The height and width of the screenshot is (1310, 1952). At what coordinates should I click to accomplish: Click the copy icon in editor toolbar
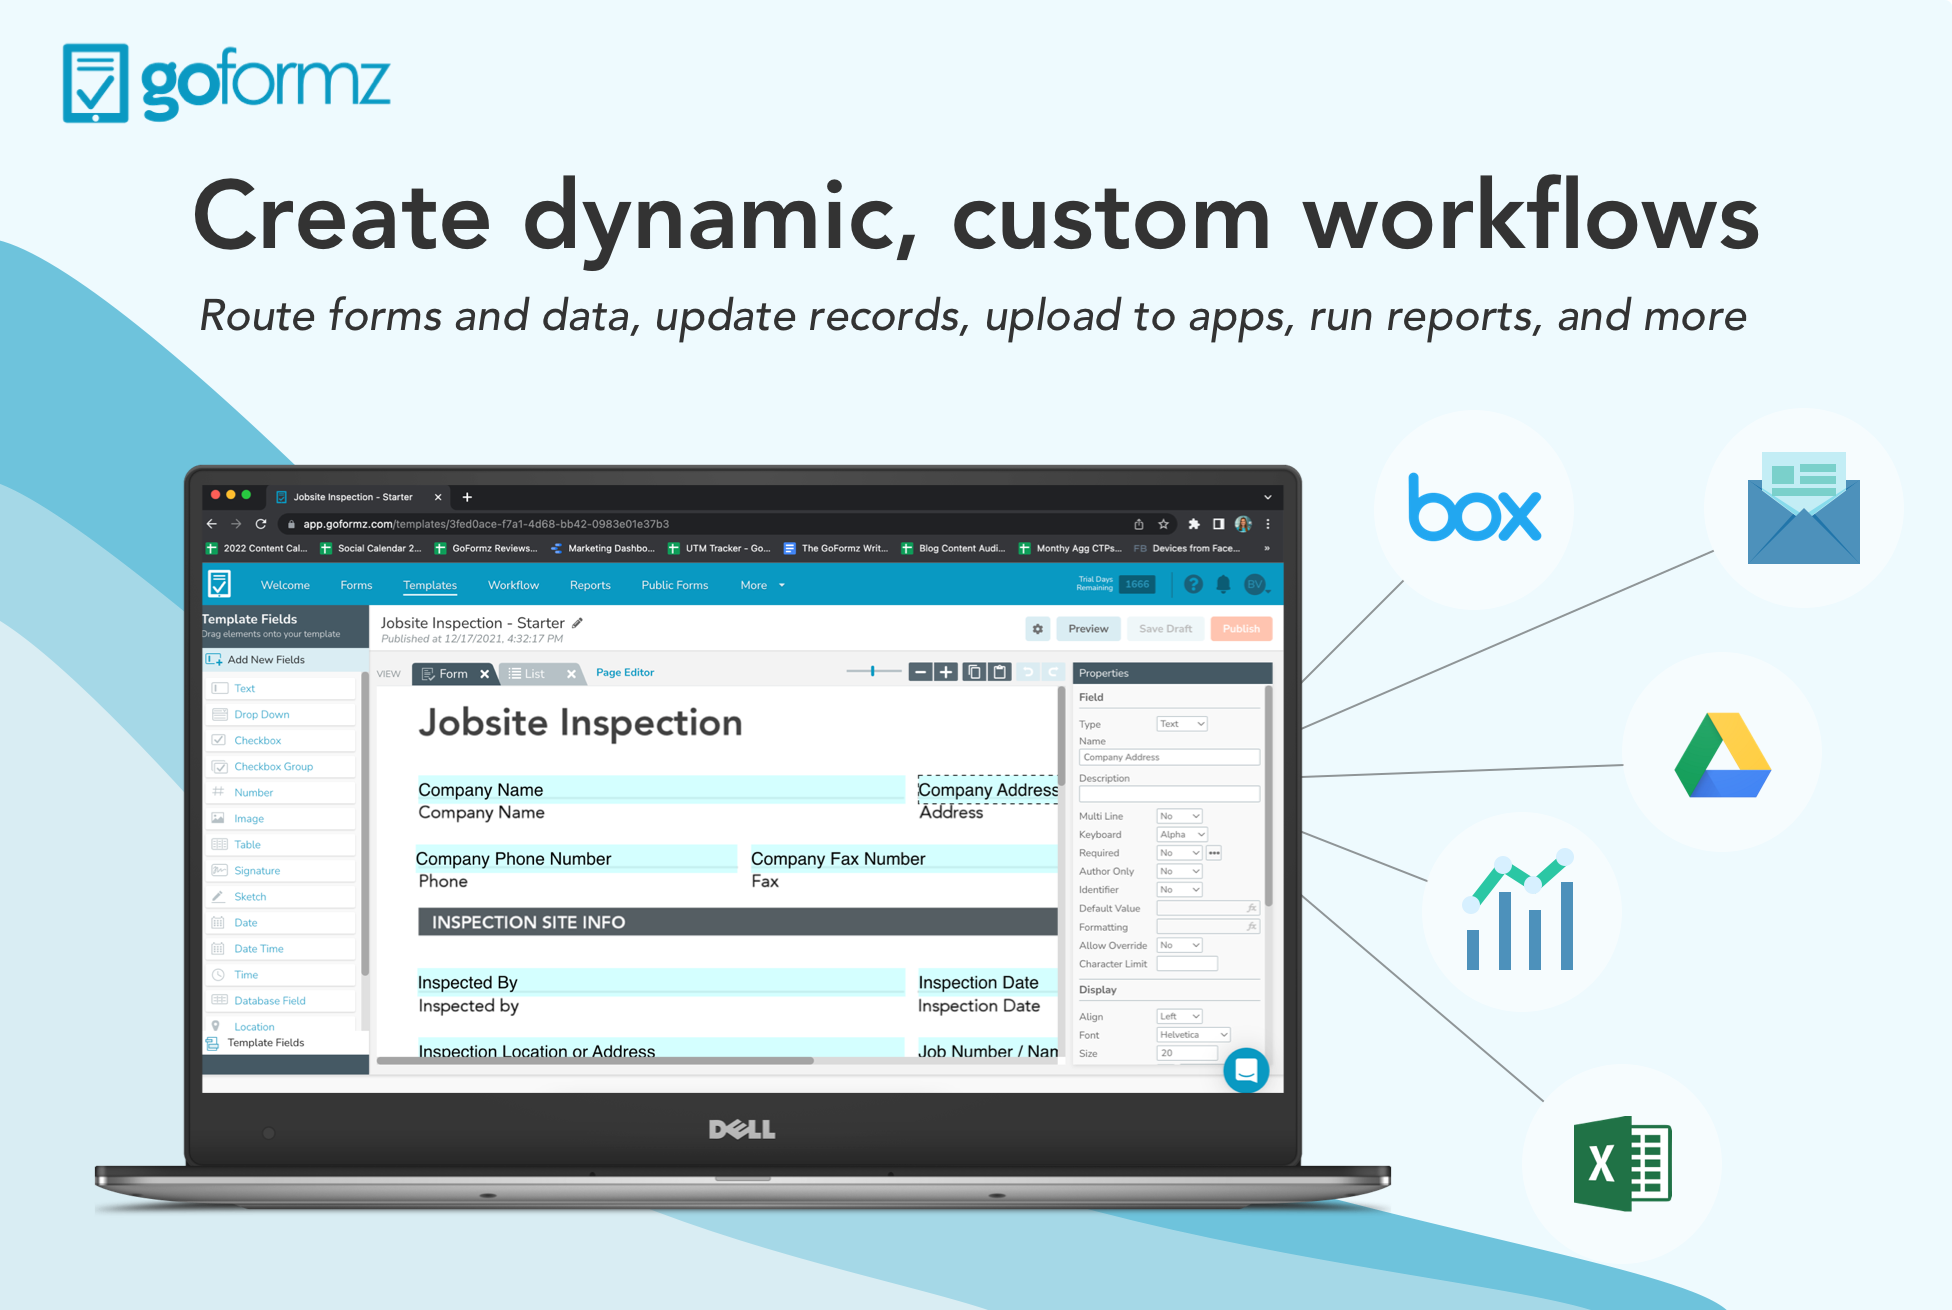click(x=973, y=672)
